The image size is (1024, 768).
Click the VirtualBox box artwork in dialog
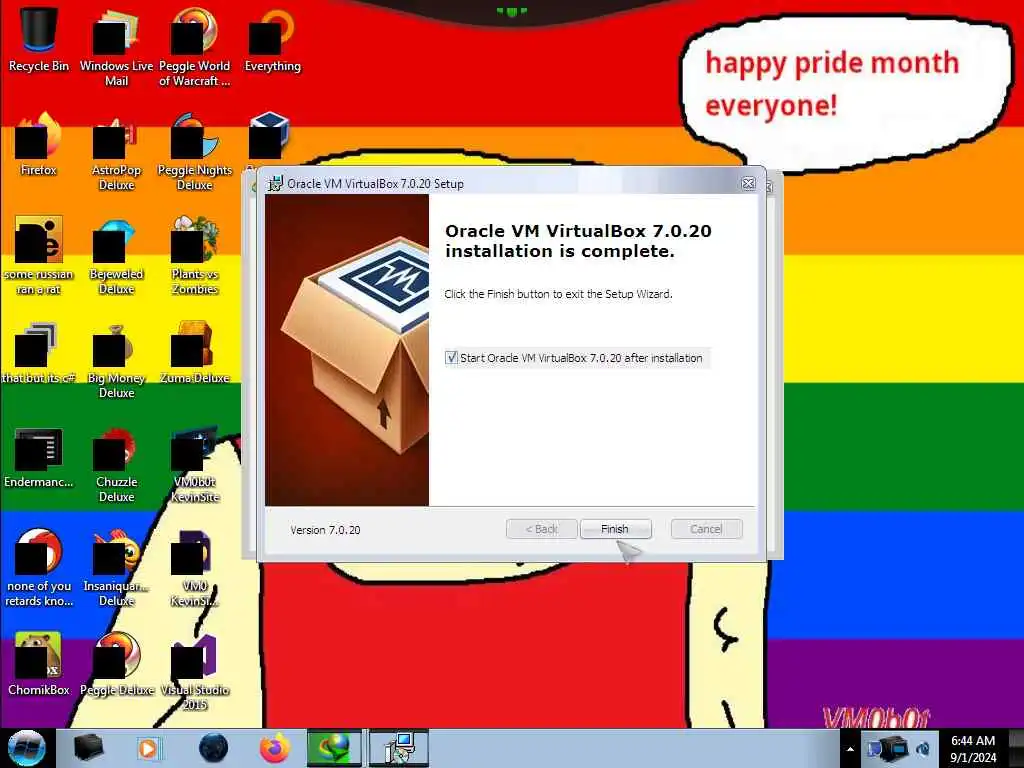pos(347,350)
